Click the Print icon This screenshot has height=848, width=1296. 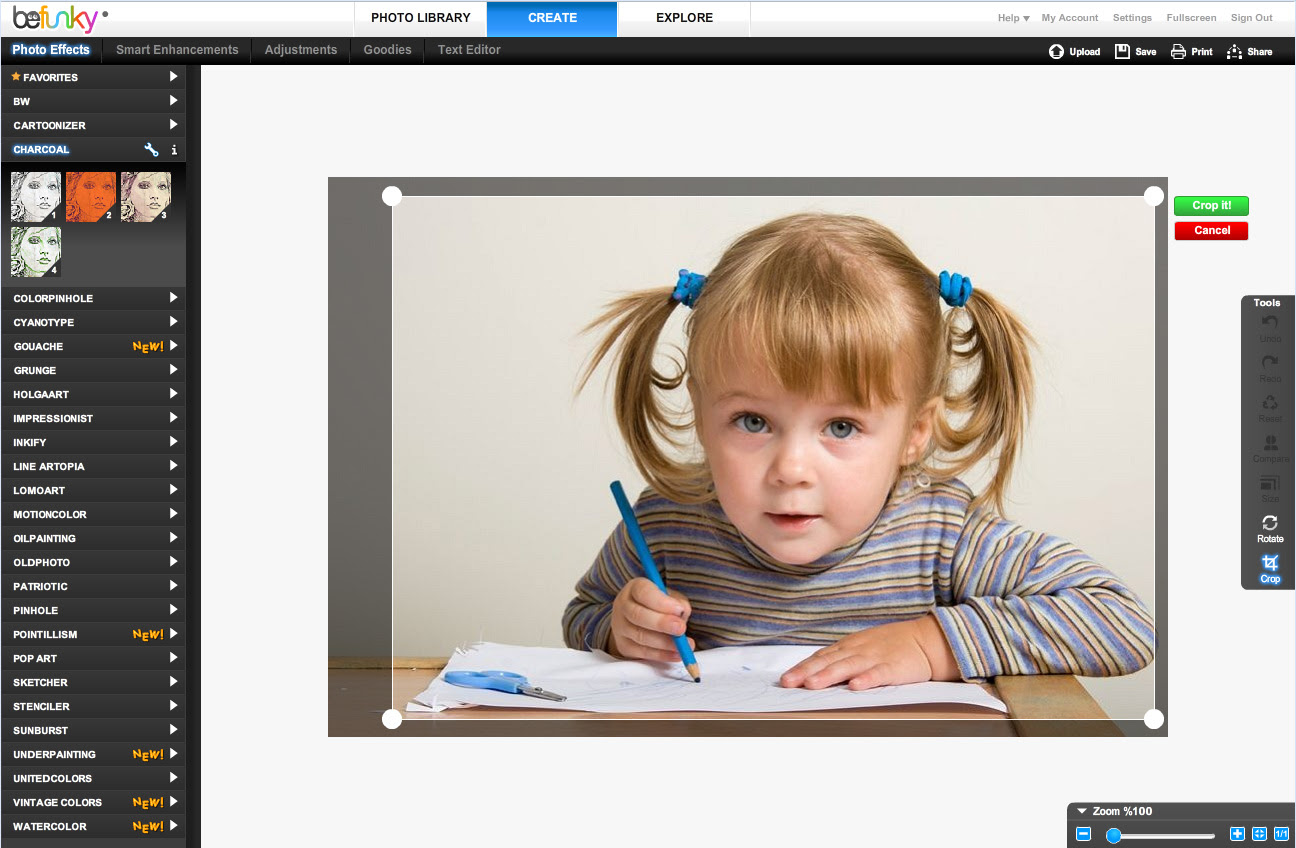click(x=1178, y=51)
